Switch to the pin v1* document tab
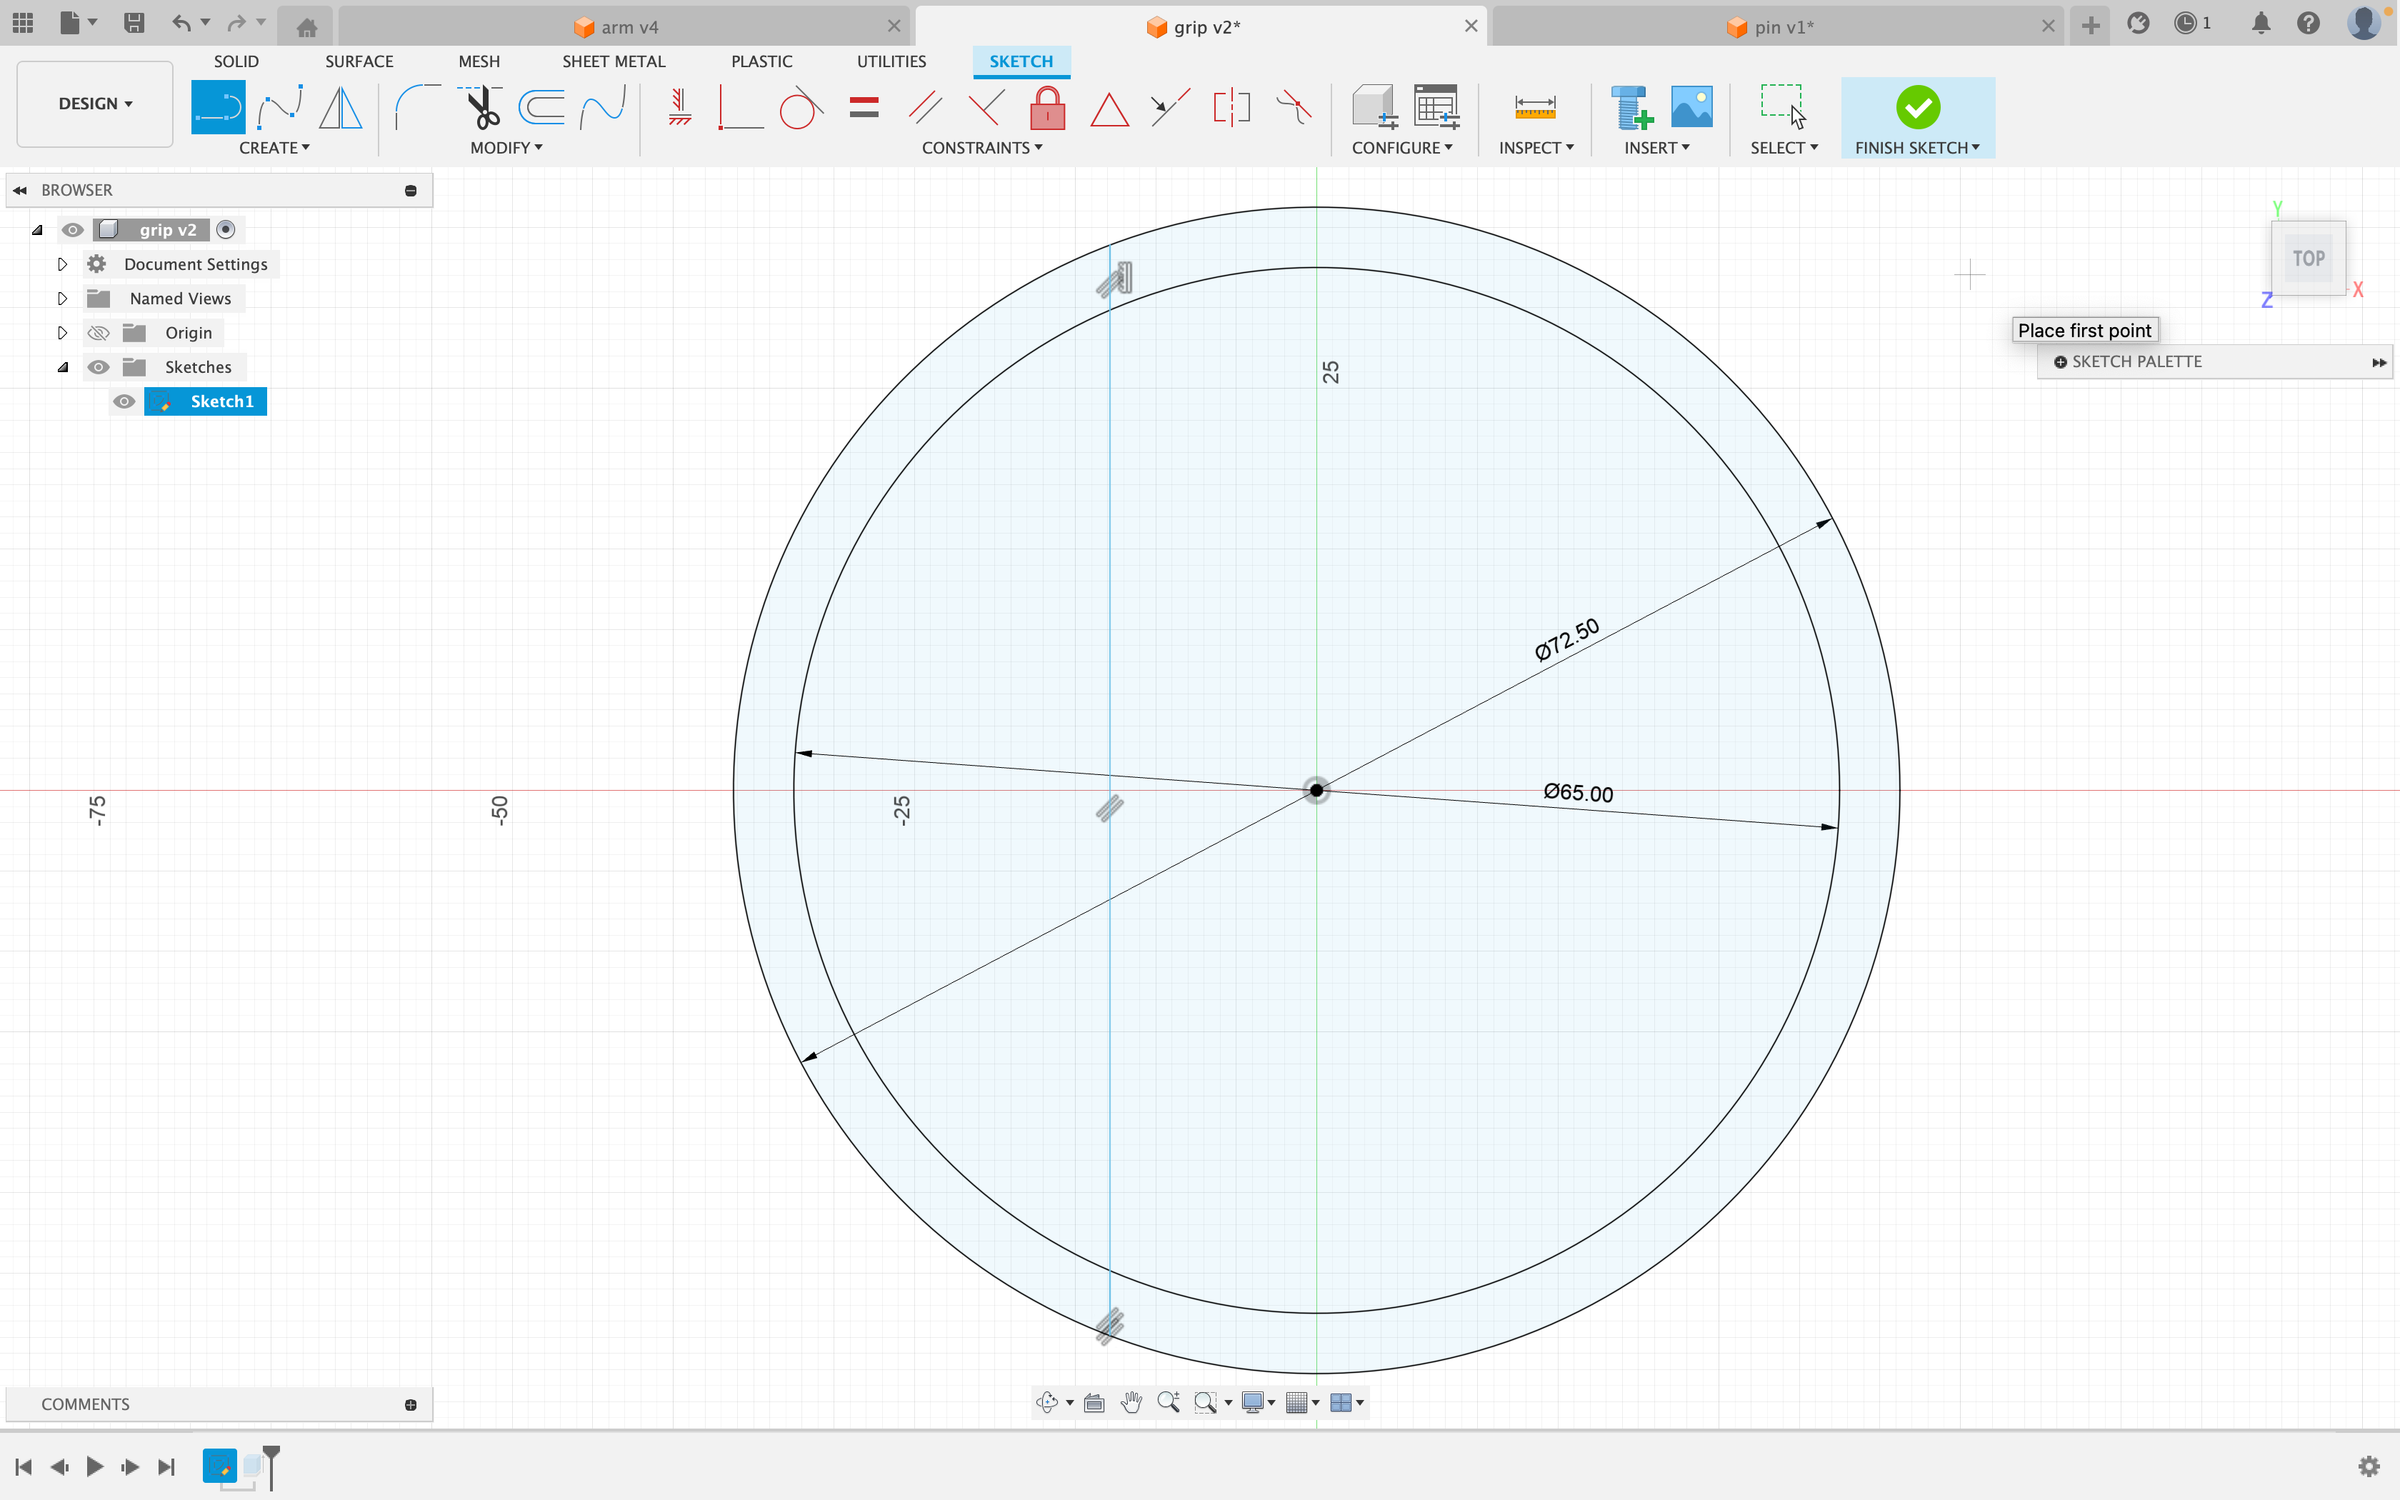 (x=1780, y=27)
